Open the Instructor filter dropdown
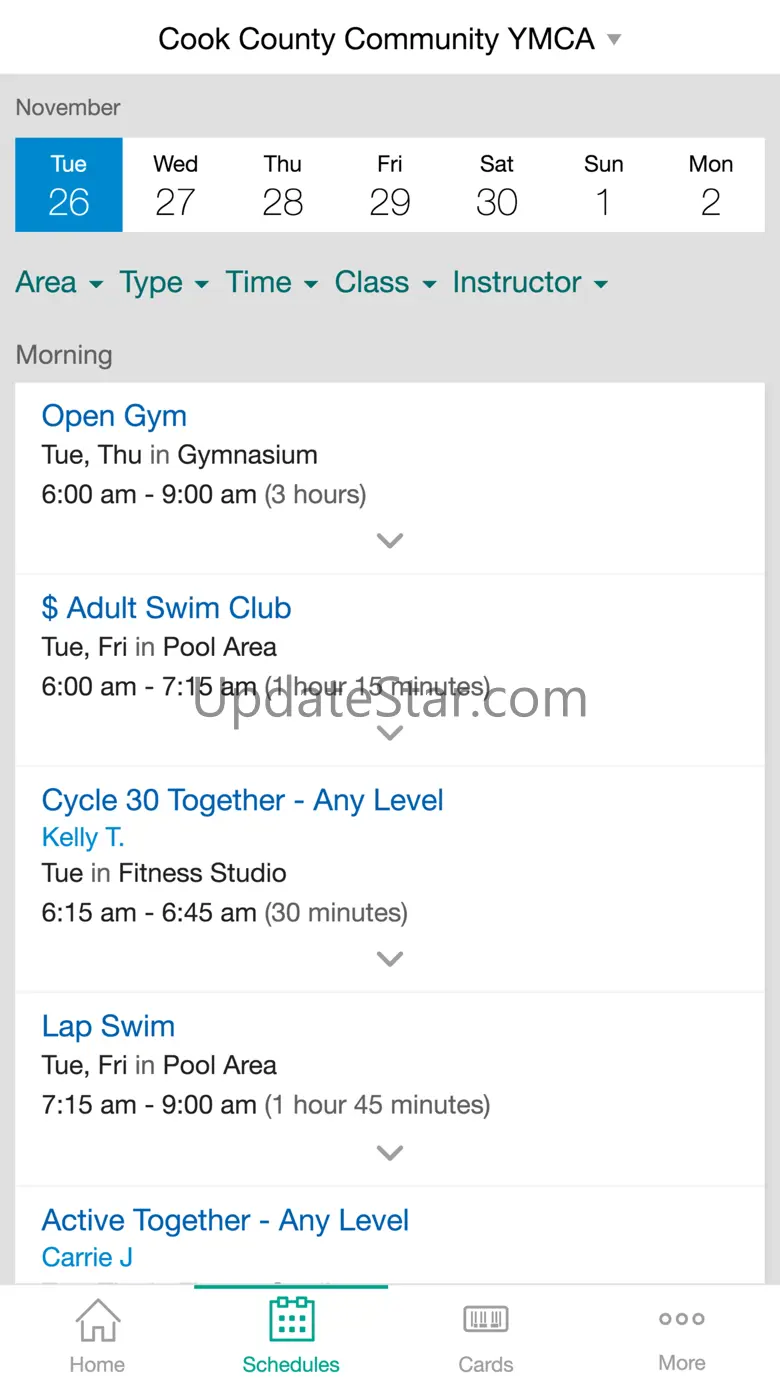The height and width of the screenshot is (1387, 780). [530, 283]
